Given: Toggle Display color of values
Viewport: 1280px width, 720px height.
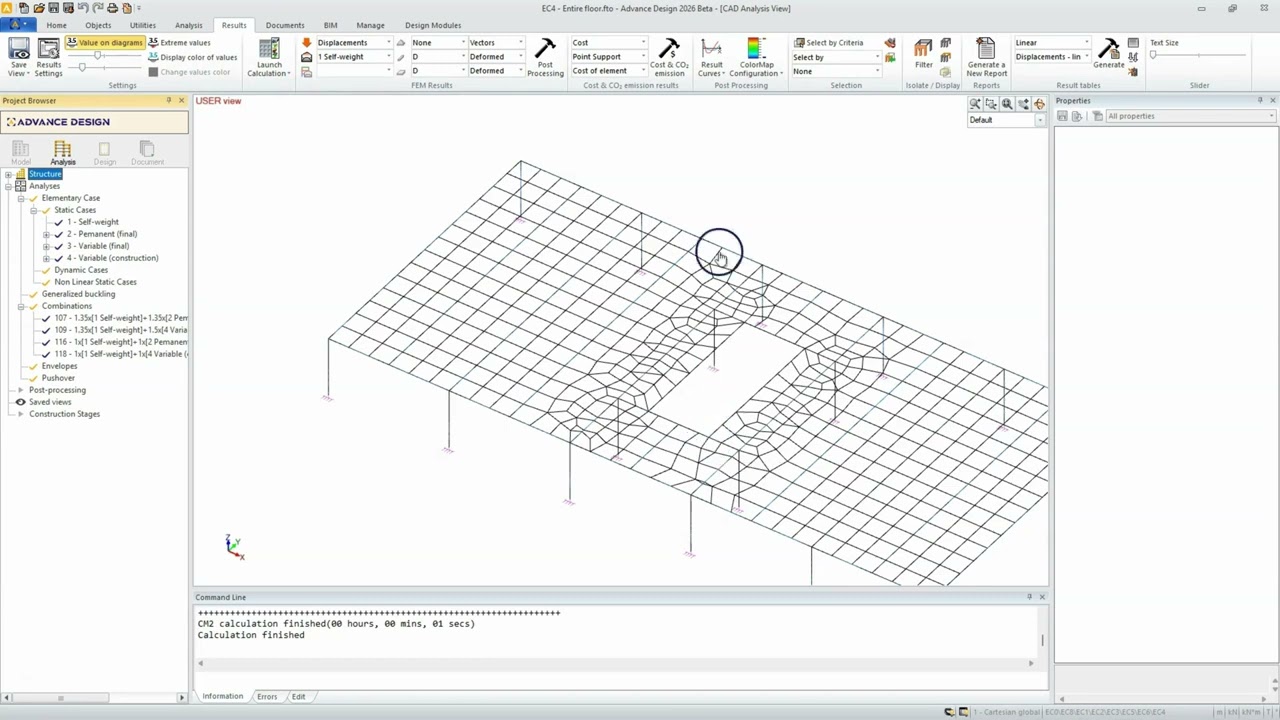Looking at the screenshot, I should coord(192,57).
